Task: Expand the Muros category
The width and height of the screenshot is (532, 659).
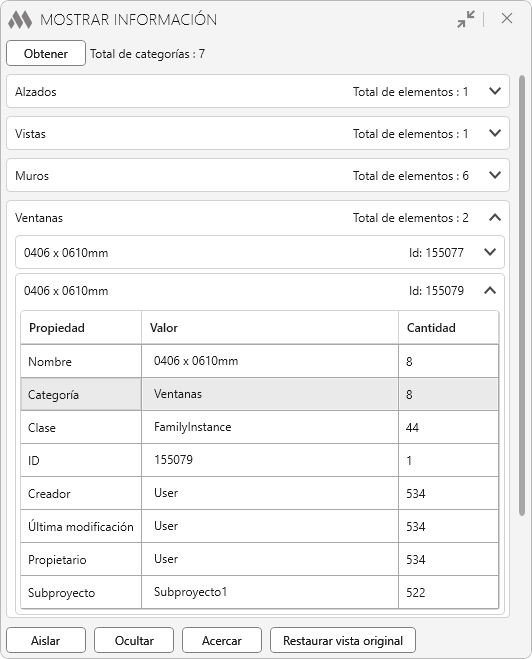Action: coord(495,175)
